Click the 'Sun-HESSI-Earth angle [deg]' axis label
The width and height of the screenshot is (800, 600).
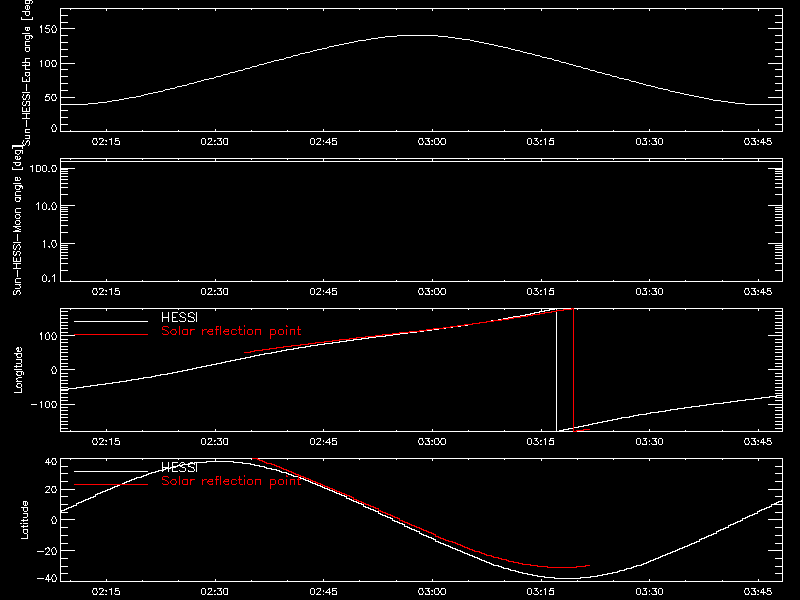(x=27, y=71)
